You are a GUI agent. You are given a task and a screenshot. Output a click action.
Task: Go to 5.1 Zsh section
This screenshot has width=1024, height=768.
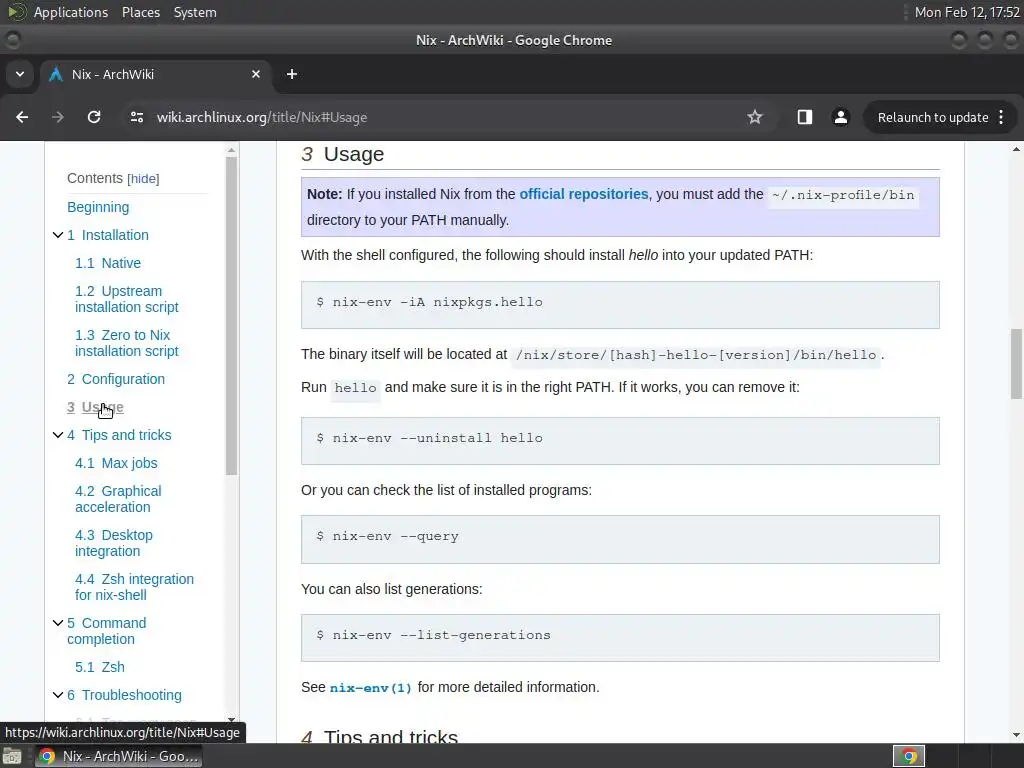[100, 667]
